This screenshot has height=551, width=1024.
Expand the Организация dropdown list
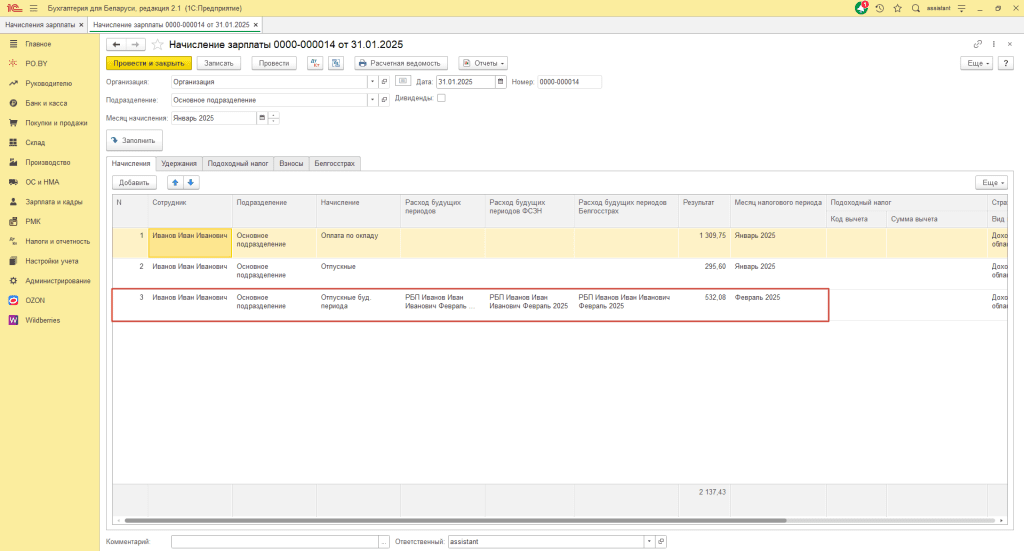372,82
